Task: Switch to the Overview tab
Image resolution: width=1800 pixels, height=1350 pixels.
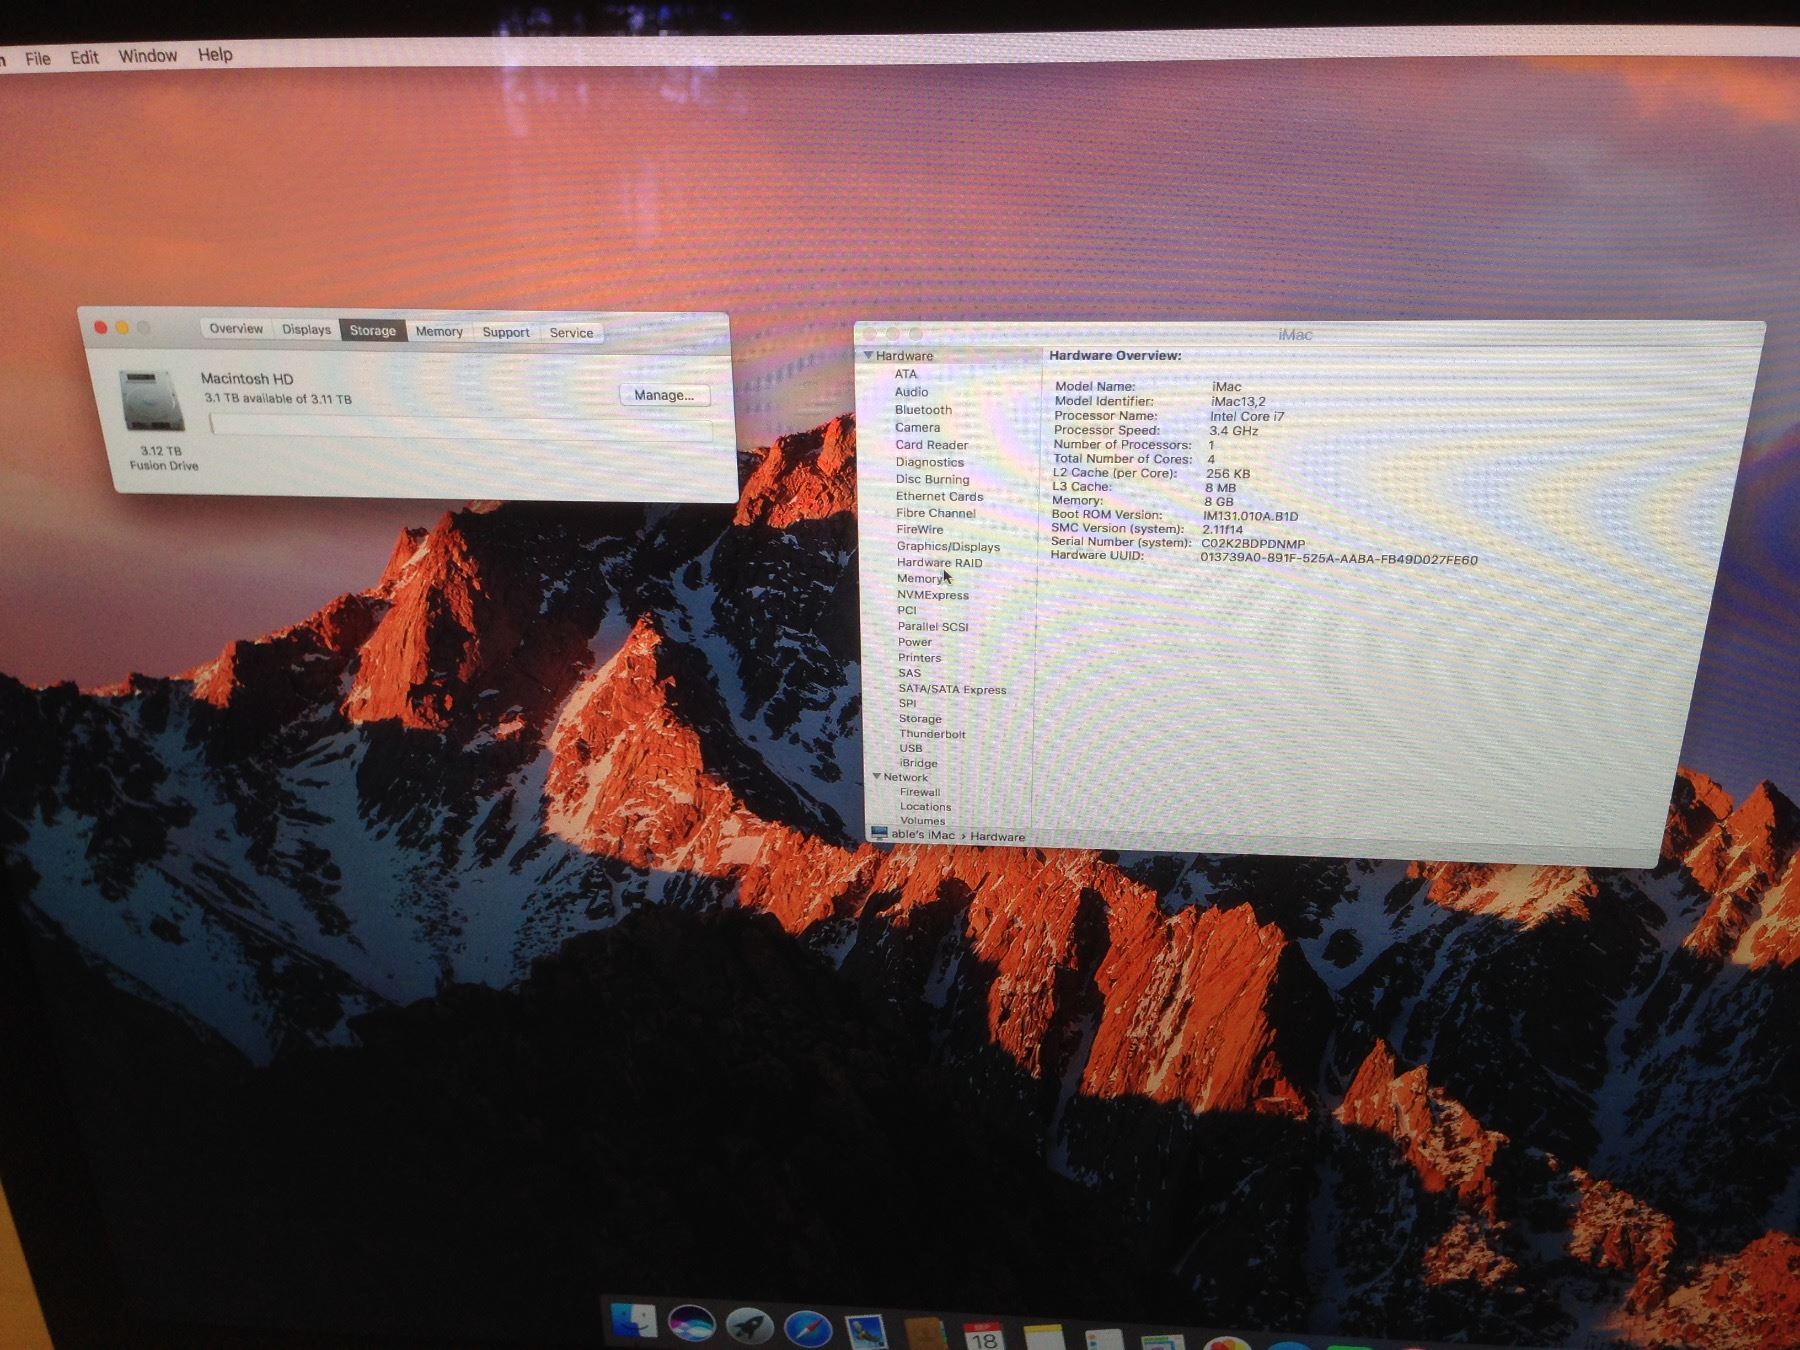Action: click(x=236, y=329)
